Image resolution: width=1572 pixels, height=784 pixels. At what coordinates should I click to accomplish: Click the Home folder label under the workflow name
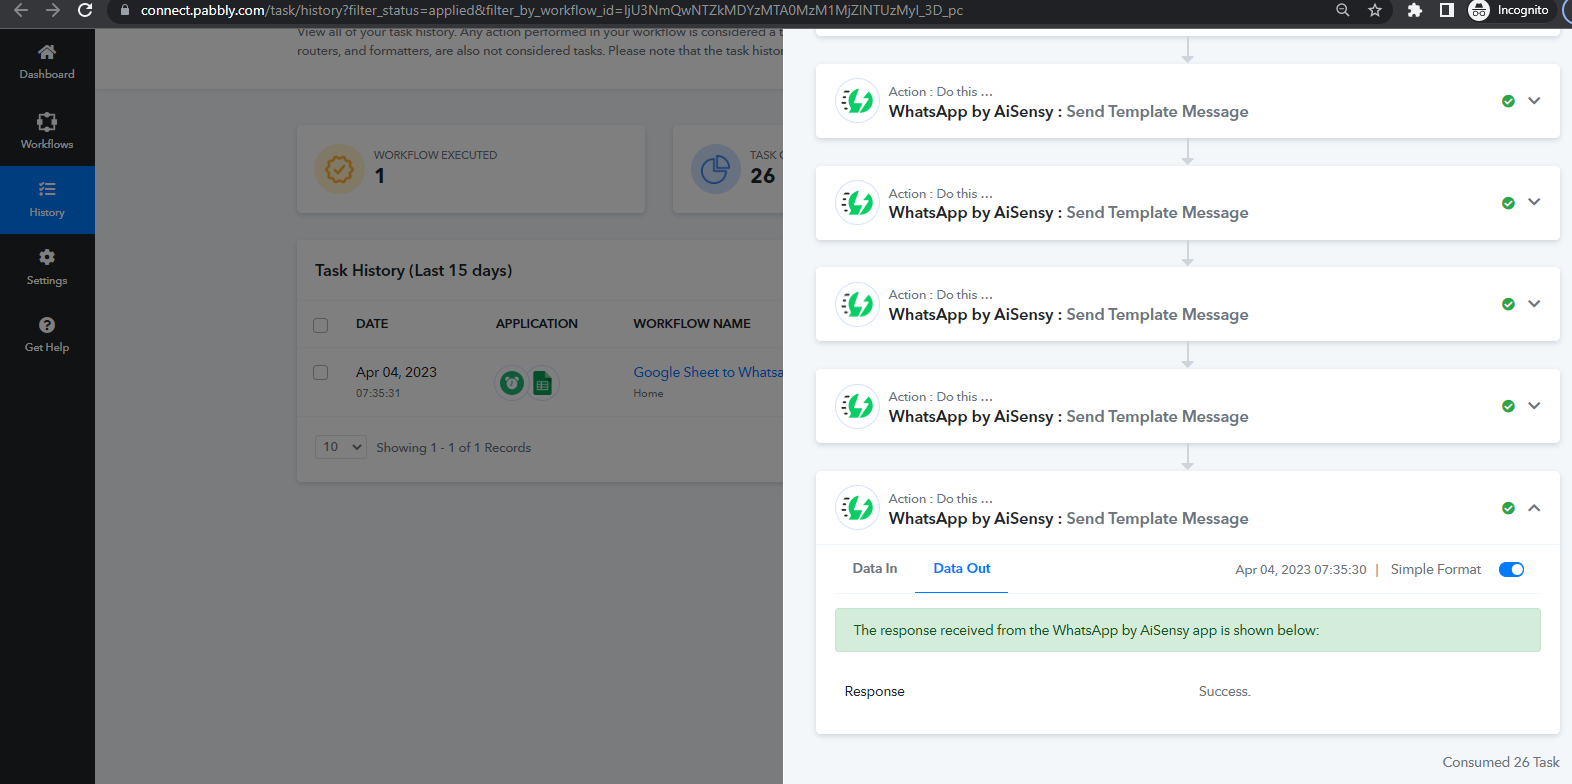point(648,393)
